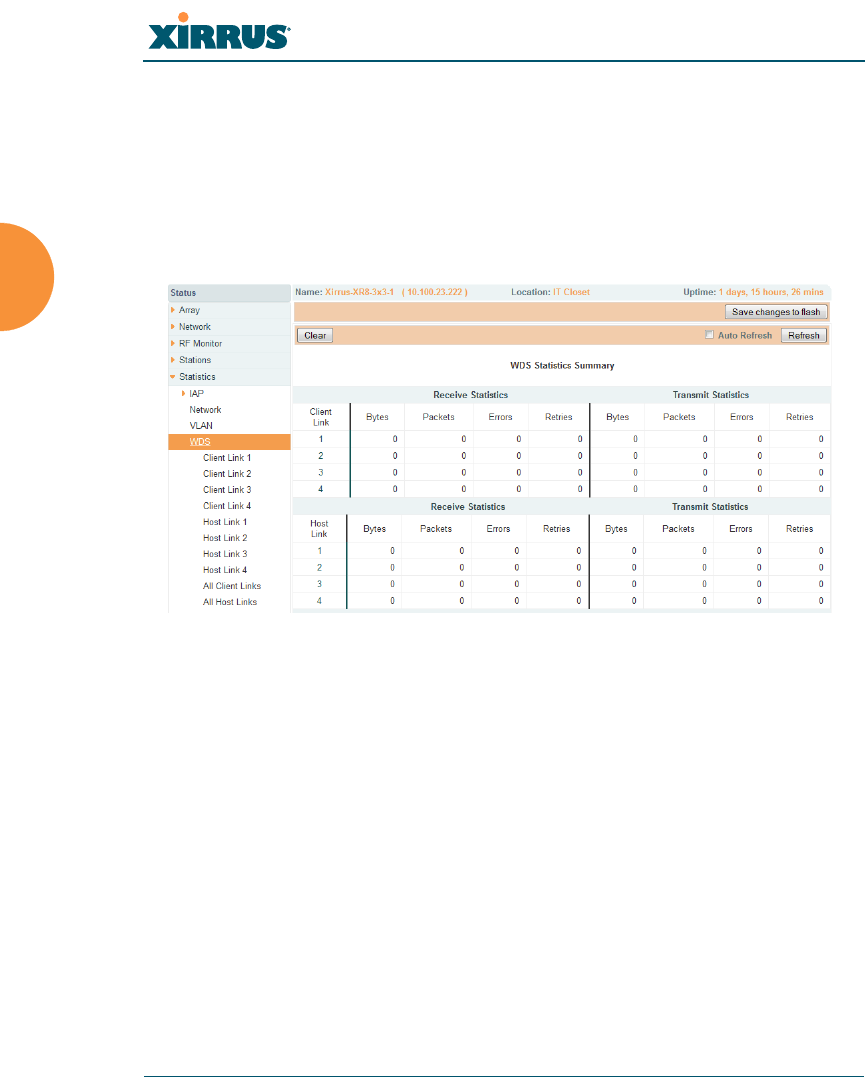The width and height of the screenshot is (865, 1077).
Task: Select VLAN statistics item
Action: (201, 426)
